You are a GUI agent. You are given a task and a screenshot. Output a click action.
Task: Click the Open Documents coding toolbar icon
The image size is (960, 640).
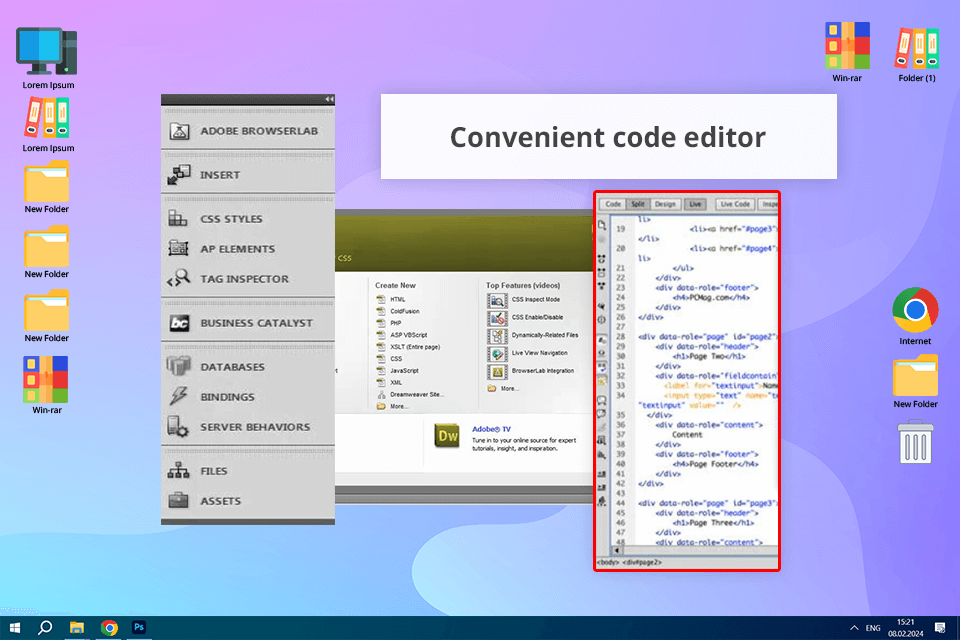602,225
